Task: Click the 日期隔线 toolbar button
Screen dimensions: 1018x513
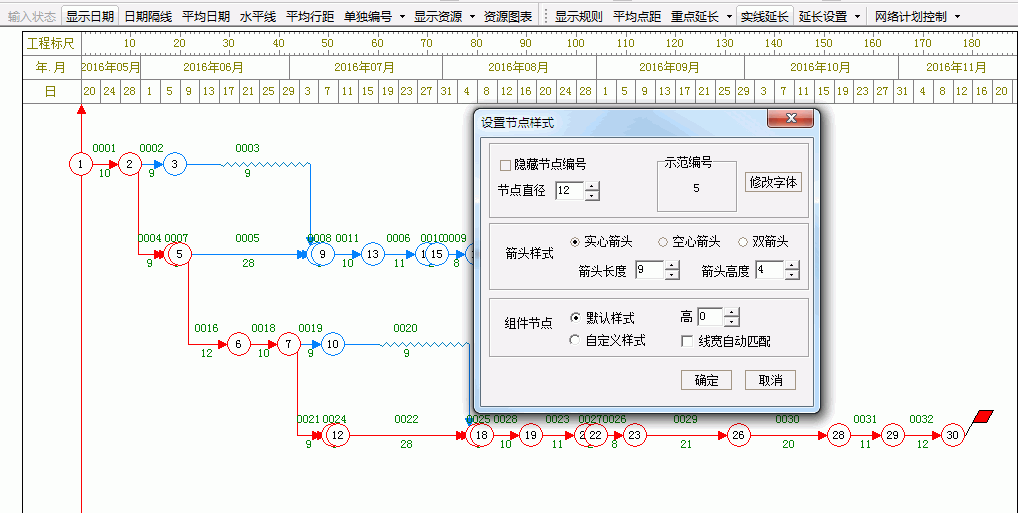Action: pyautogui.click(x=148, y=16)
